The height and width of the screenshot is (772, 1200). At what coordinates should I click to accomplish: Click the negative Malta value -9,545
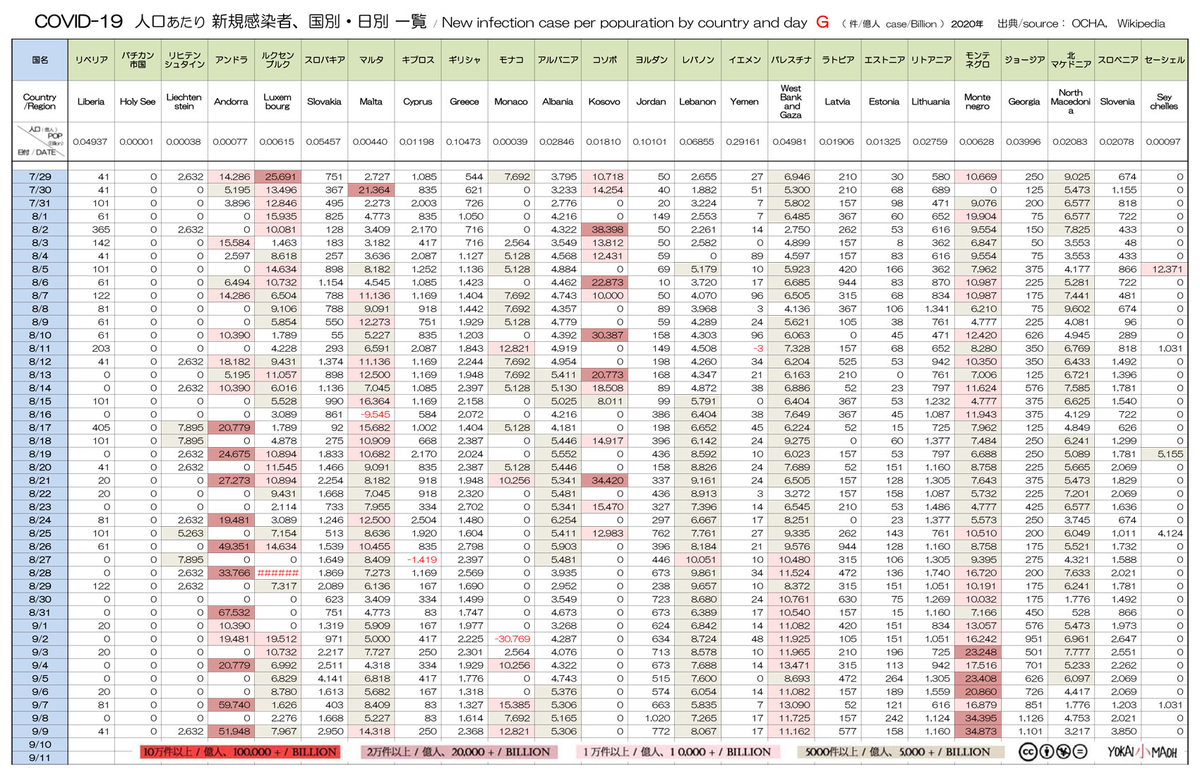point(370,413)
